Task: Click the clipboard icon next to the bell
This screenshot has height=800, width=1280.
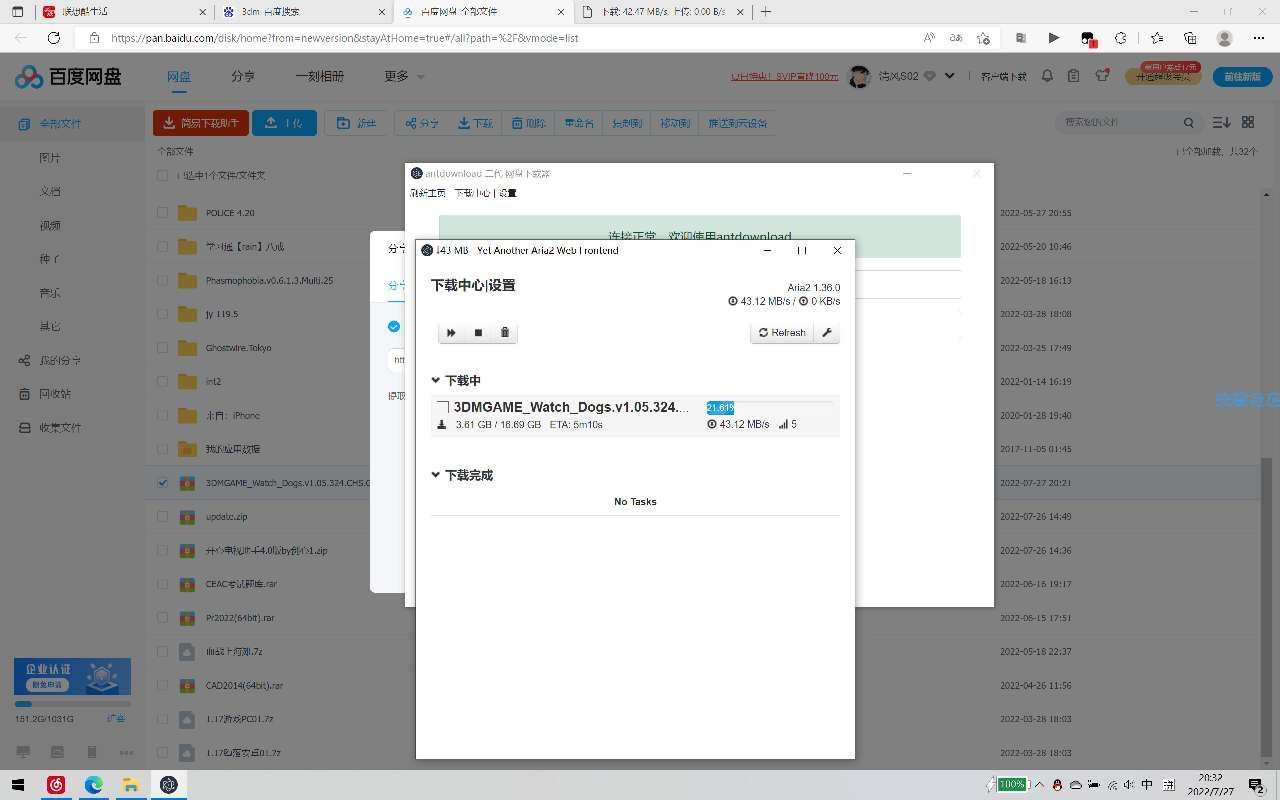Action: 1074,76
